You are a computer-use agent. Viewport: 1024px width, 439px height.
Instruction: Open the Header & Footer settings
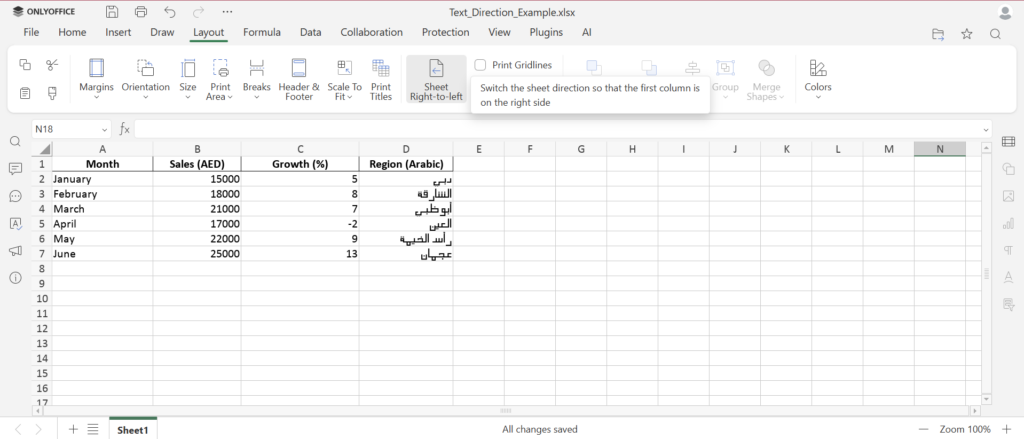pyautogui.click(x=299, y=80)
